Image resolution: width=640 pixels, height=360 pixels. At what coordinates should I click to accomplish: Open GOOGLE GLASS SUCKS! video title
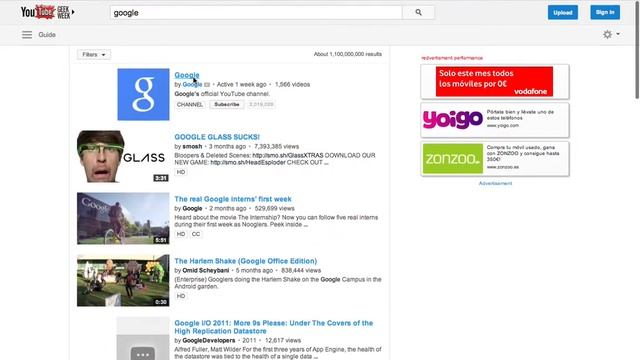coord(217,137)
